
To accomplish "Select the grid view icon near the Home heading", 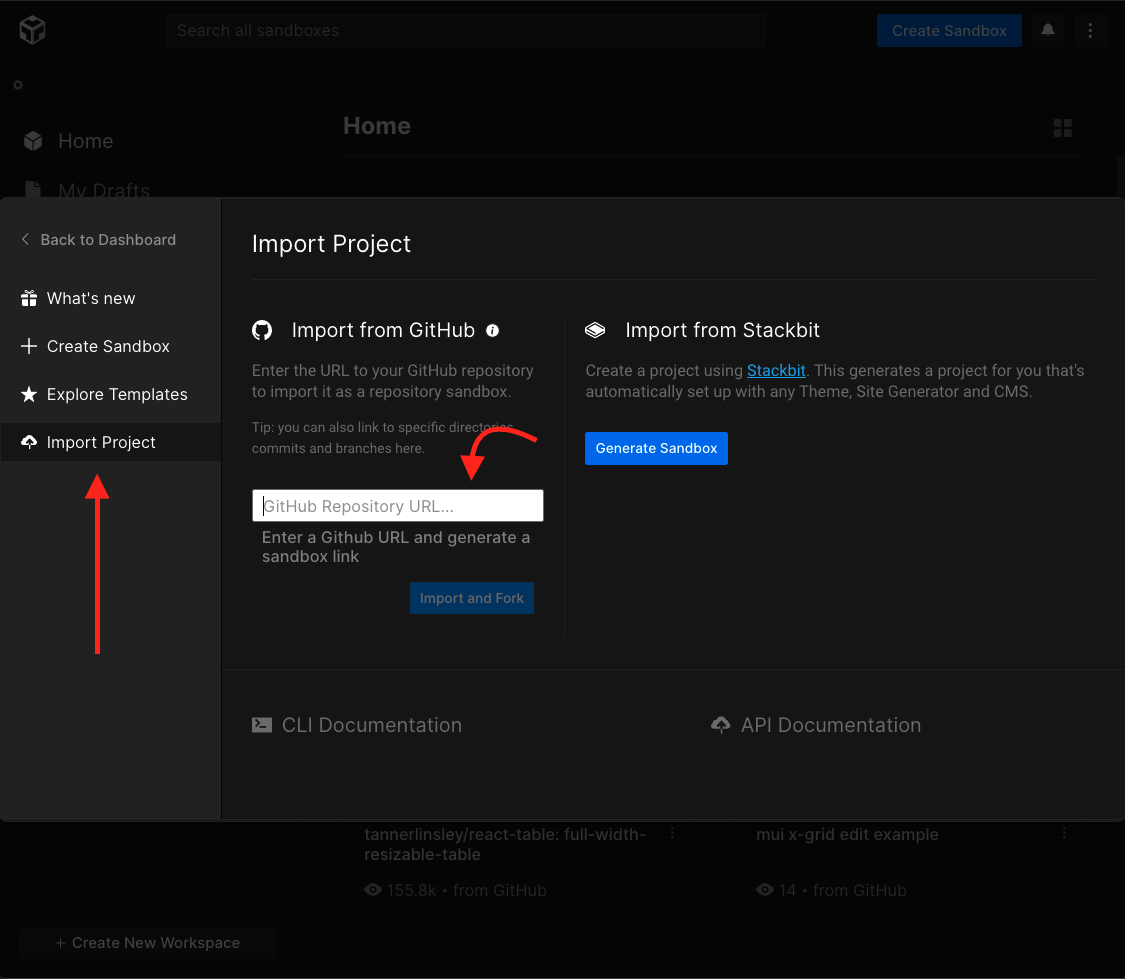I will (1062, 127).
